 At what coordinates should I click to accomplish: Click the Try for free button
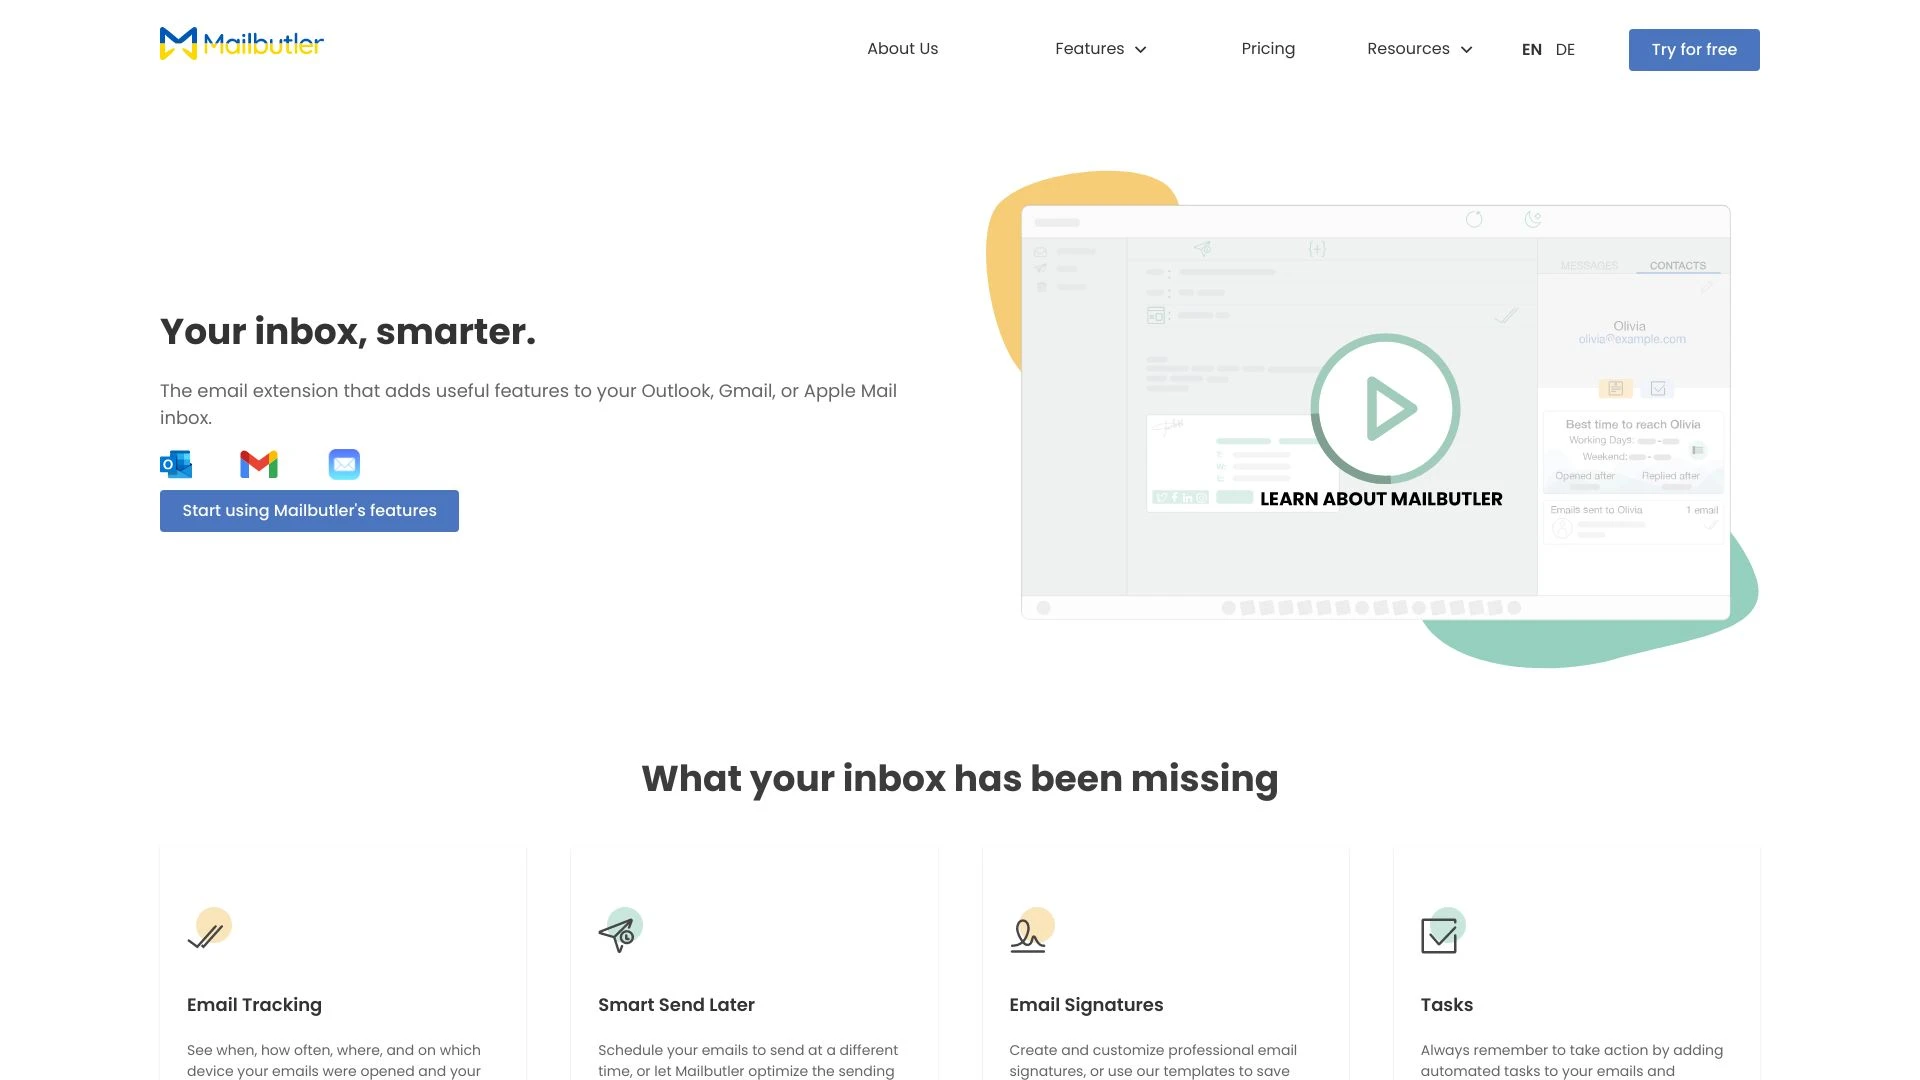[x=1695, y=49]
